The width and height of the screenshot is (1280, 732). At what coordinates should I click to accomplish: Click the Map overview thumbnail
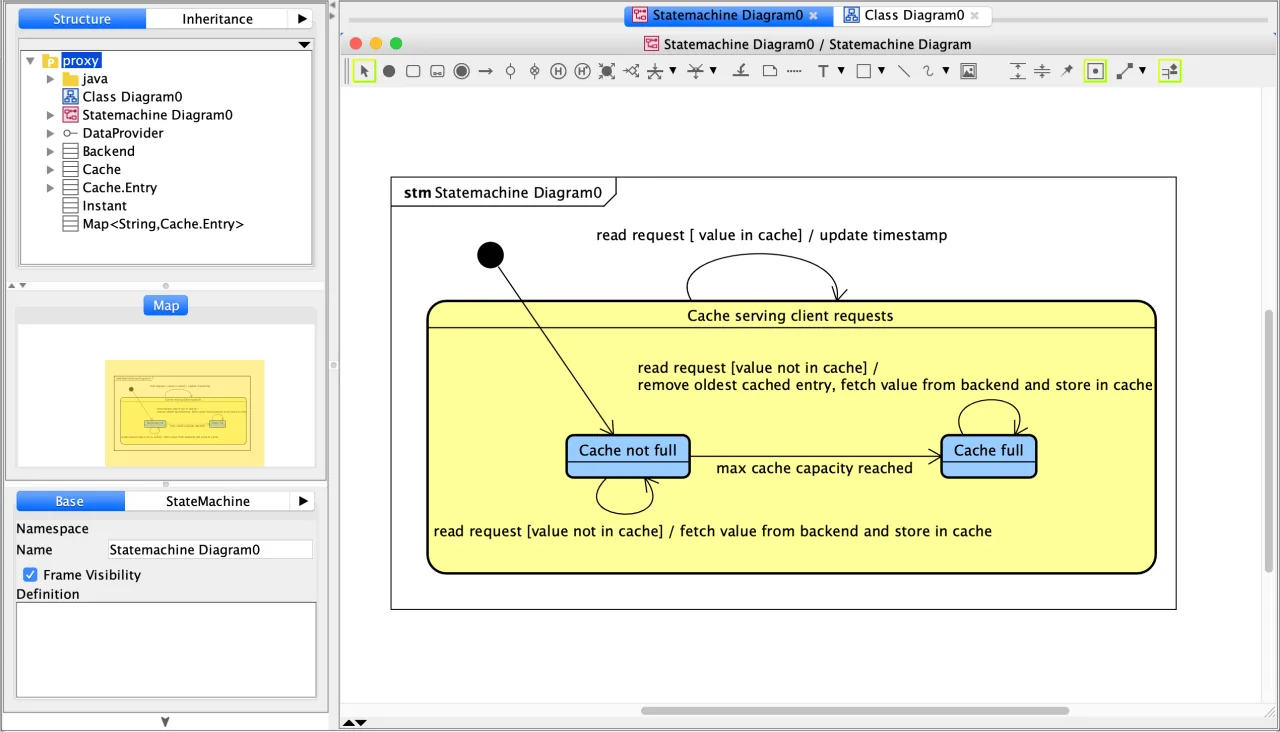[x=185, y=413]
